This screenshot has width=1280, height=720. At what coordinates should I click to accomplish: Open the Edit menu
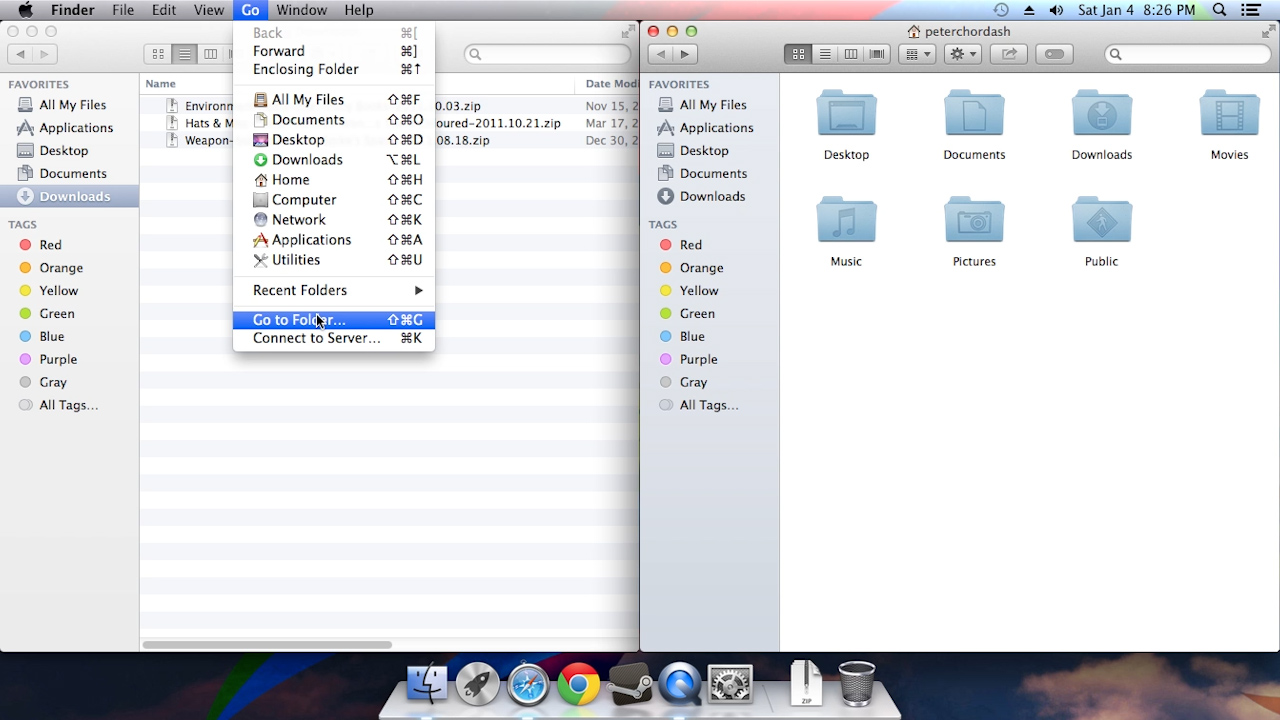click(164, 10)
